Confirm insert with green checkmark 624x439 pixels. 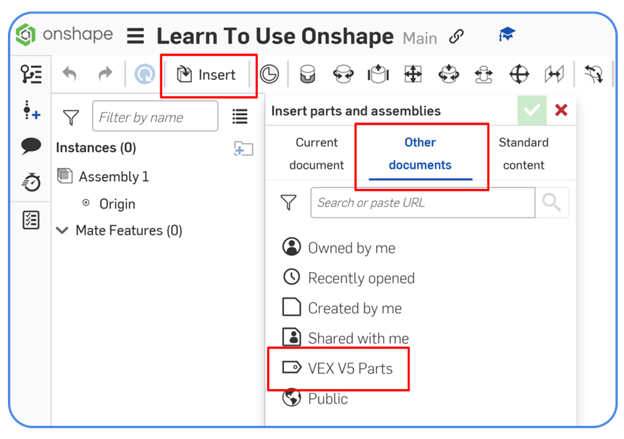pyautogui.click(x=531, y=110)
